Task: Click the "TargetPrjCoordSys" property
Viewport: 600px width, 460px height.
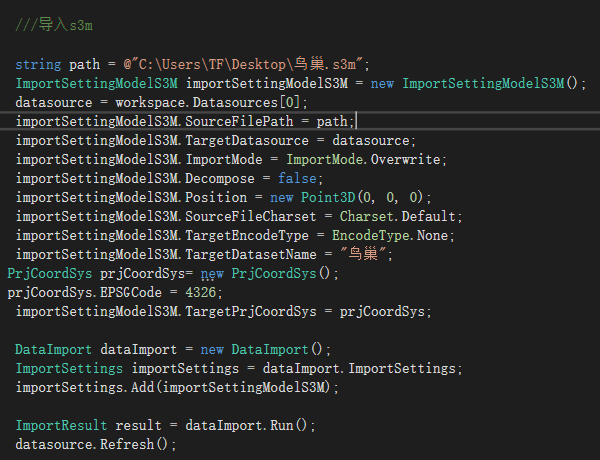Action: coord(251,311)
